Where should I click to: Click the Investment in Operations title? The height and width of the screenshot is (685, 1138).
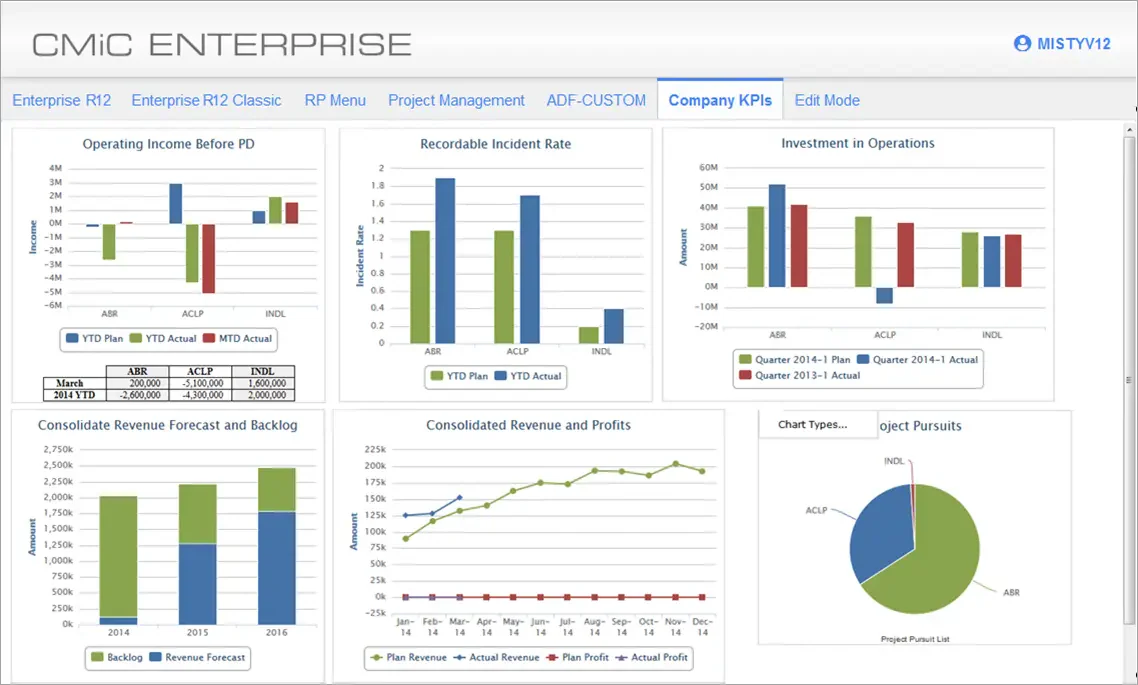tap(858, 143)
